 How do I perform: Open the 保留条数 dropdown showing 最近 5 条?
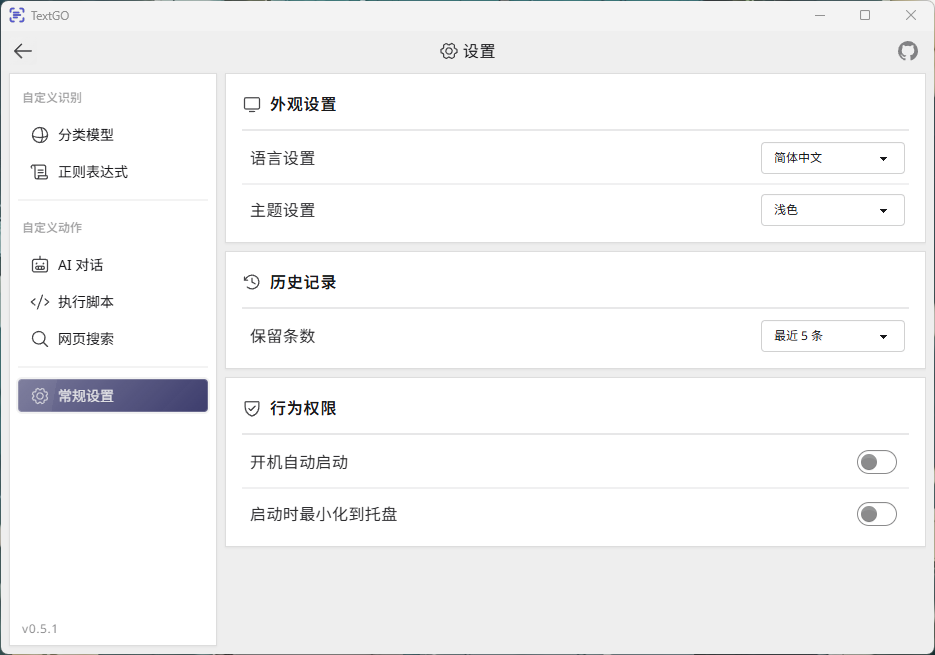[x=832, y=336]
